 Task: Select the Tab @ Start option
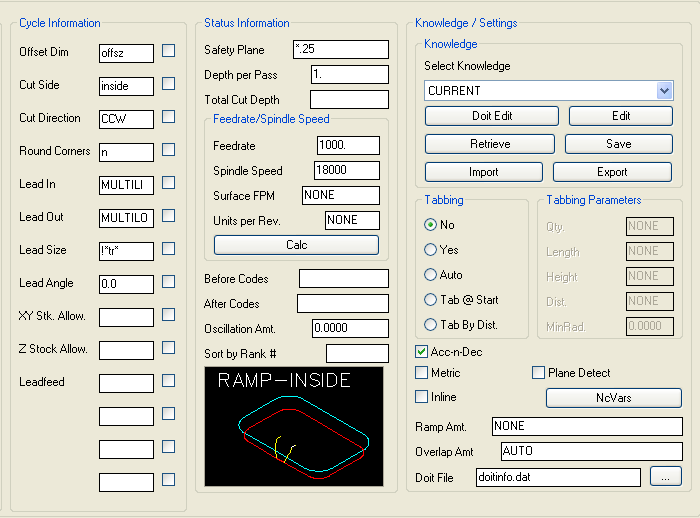tap(430, 300)
